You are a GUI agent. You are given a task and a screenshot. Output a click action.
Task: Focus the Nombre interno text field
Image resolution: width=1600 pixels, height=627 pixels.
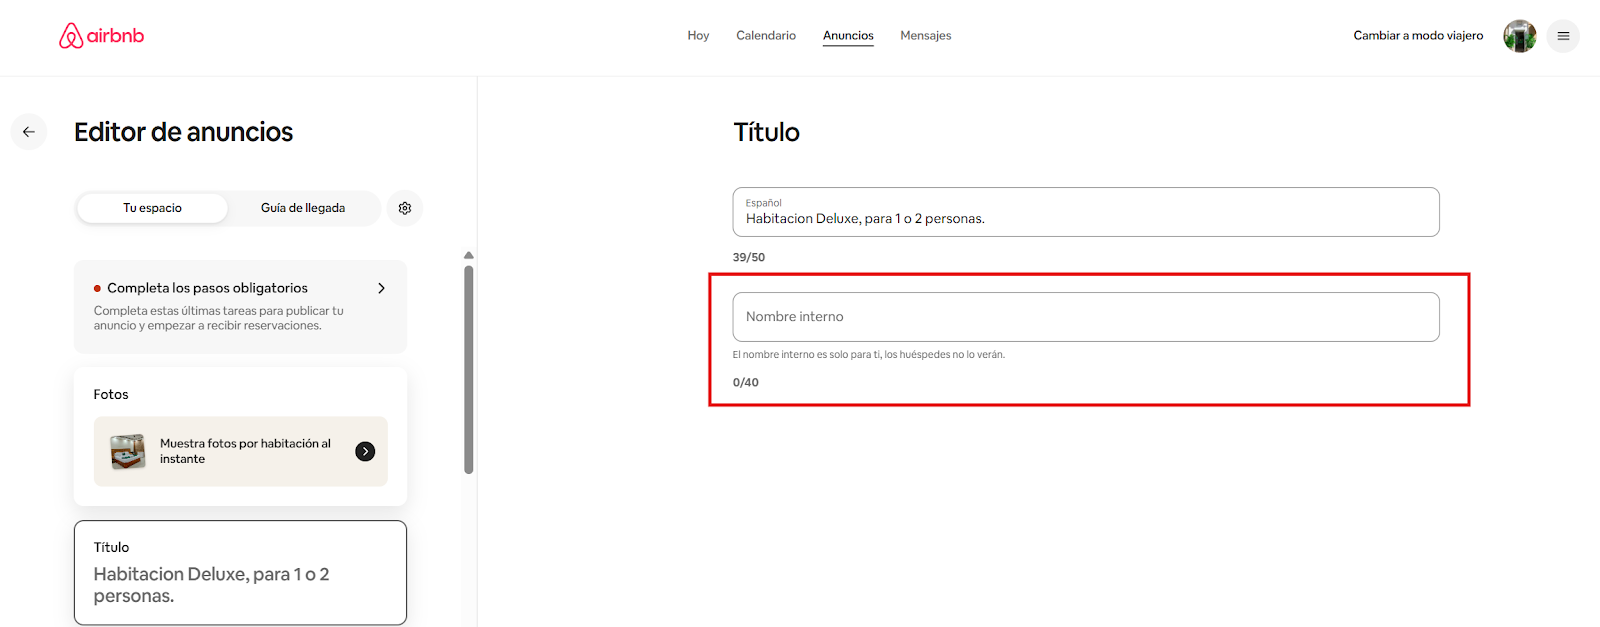coord(1085,317)
